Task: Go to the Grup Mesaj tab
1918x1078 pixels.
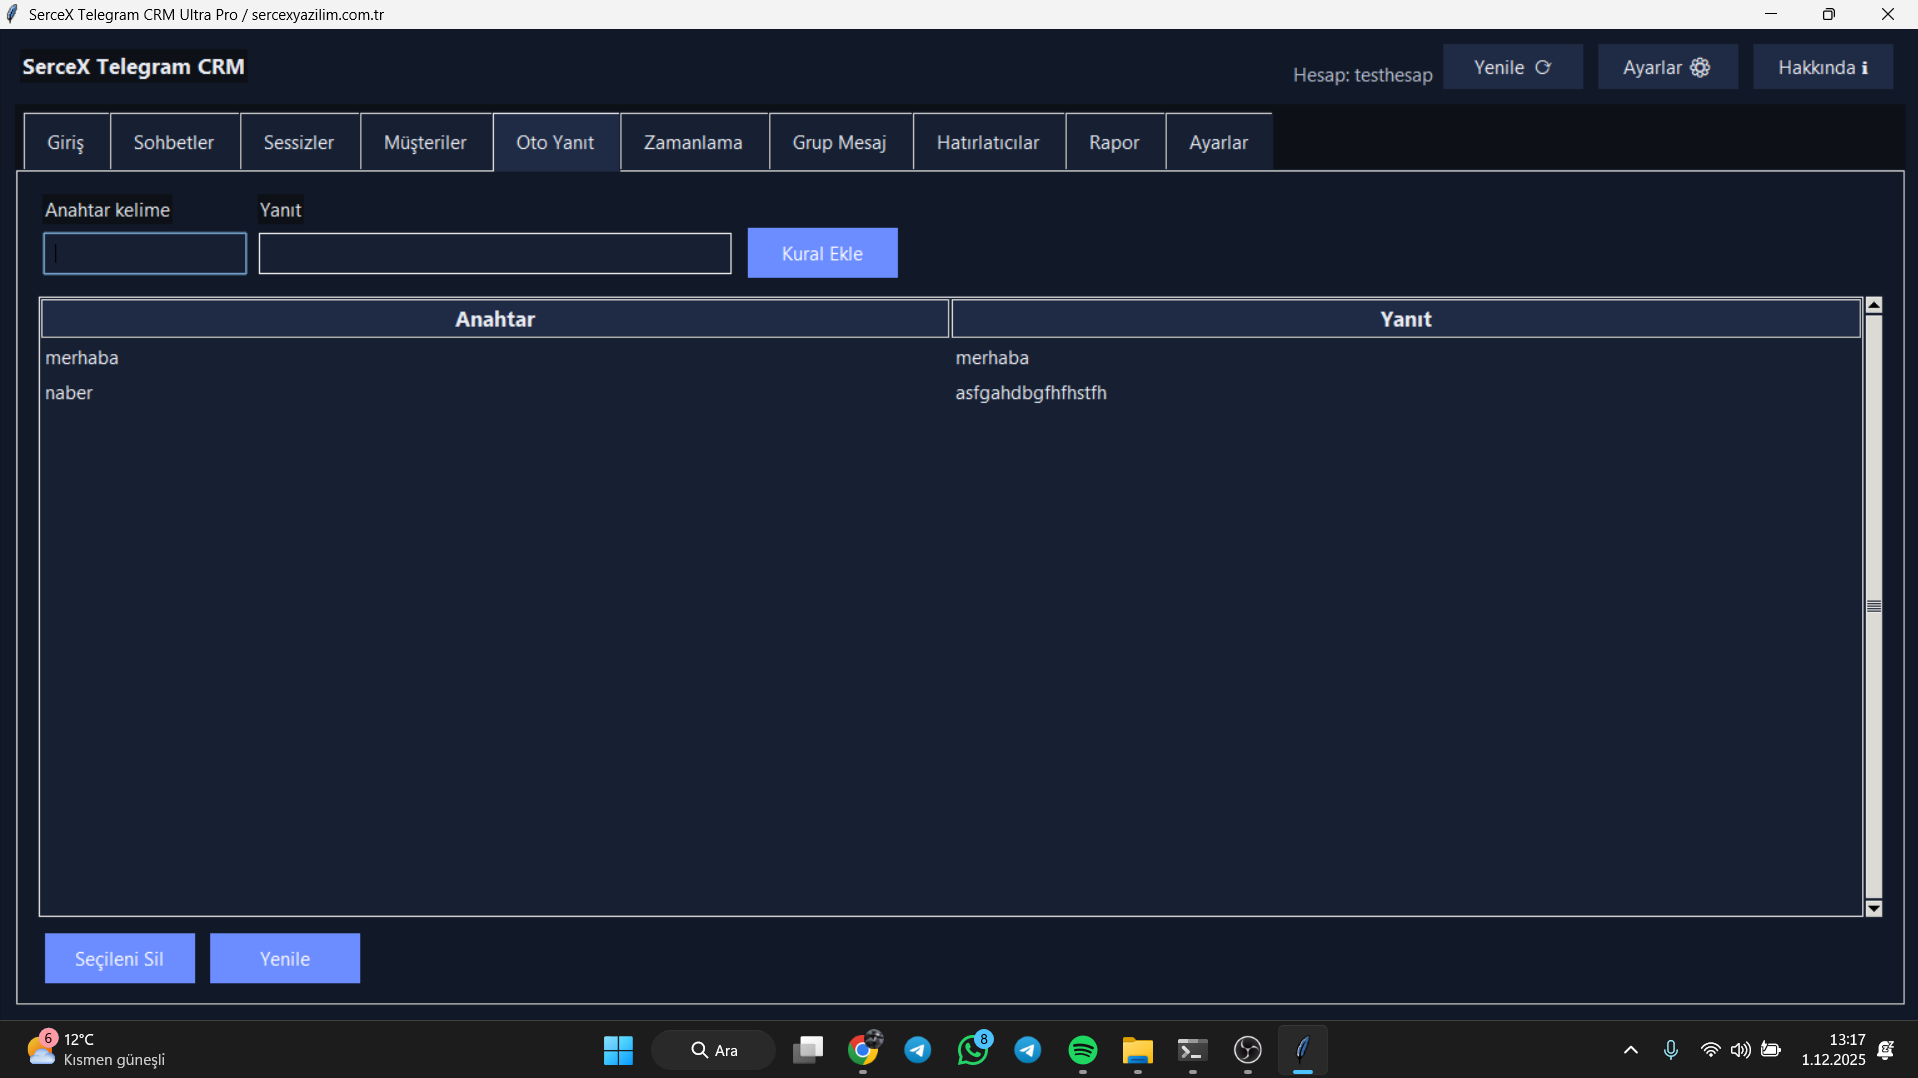Action: [839, 142]
